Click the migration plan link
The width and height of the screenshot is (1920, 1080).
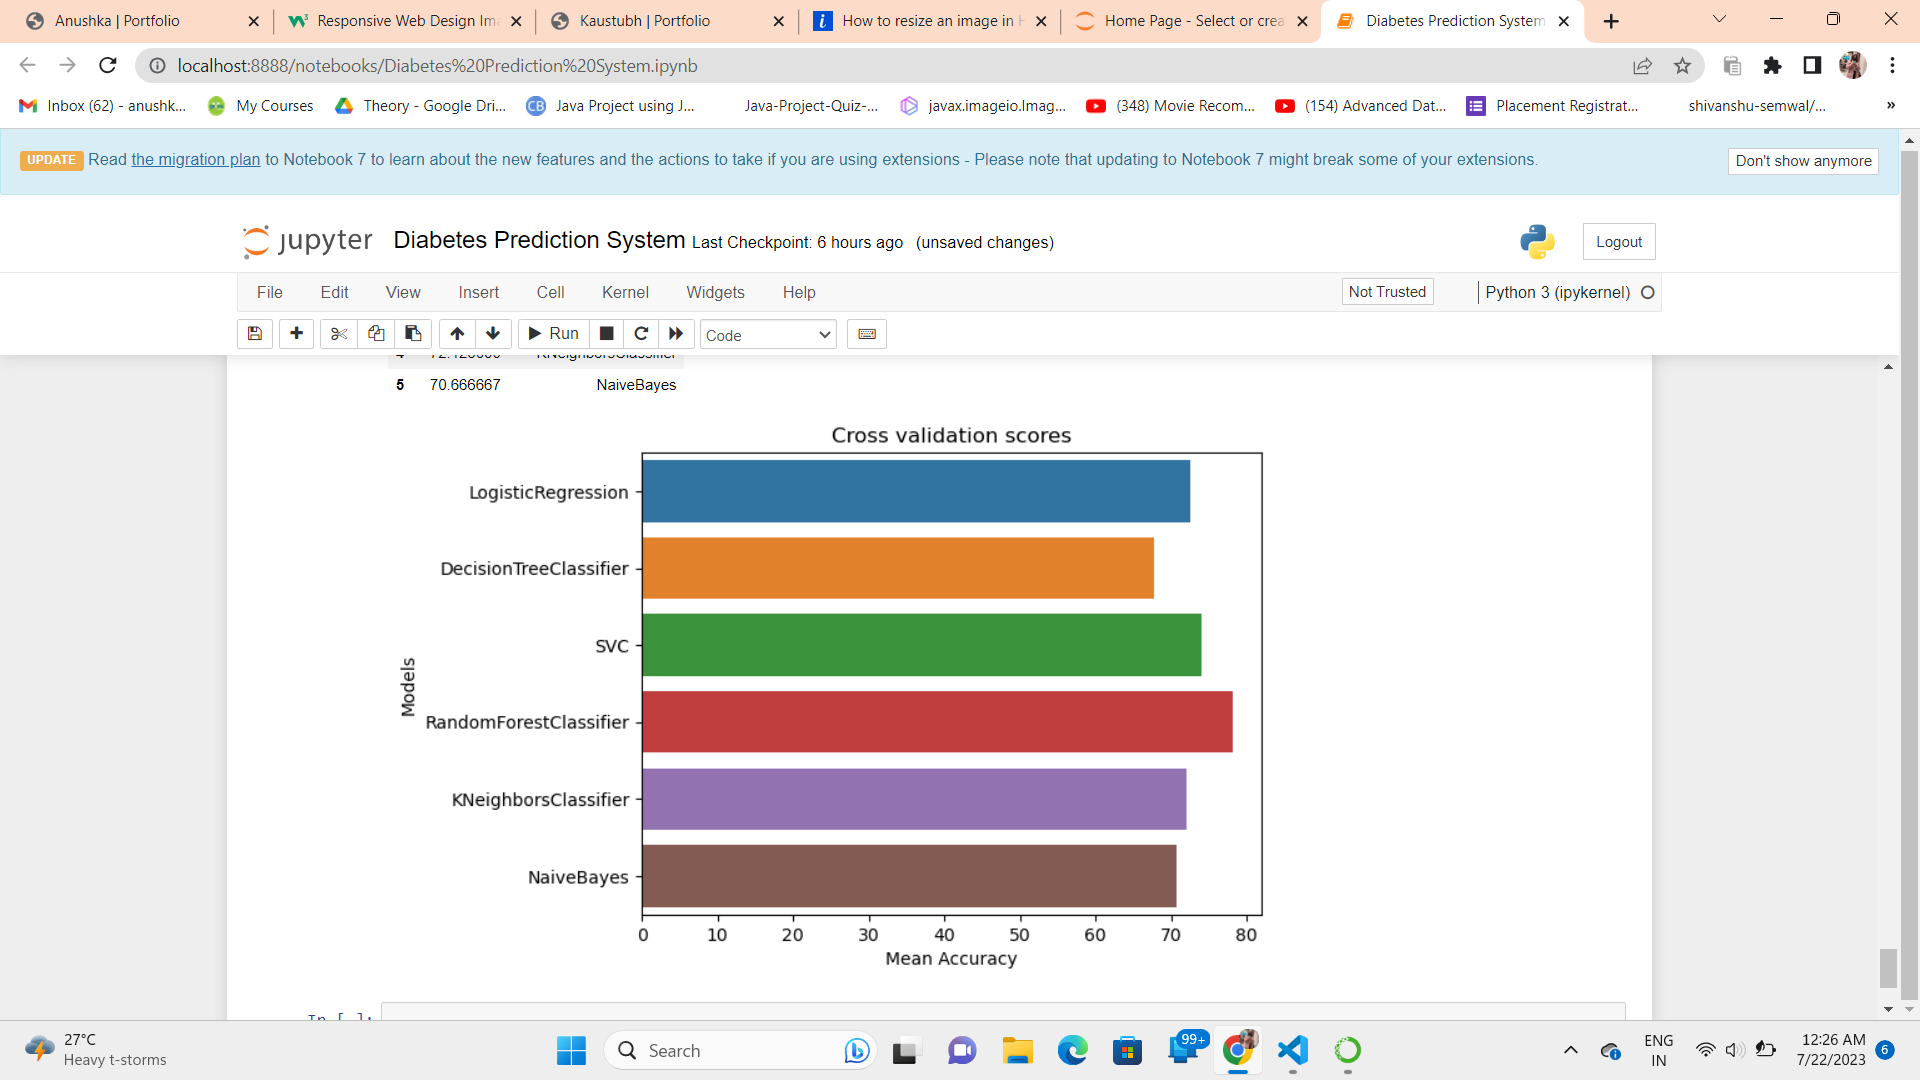coord(195,160)
